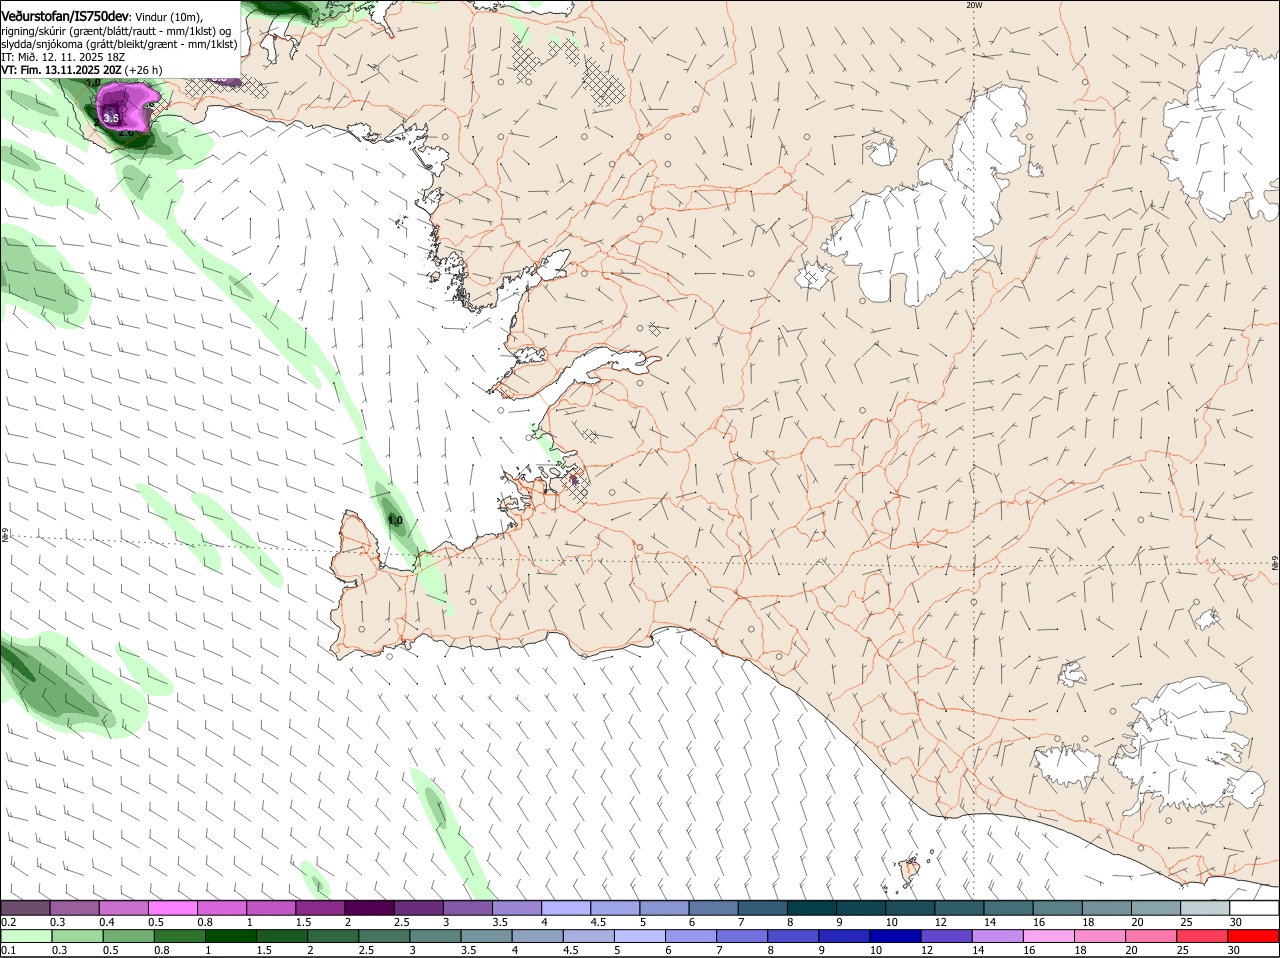Pick upper-row dark teal swatch between 8 and 9
The width and height of the screenshot is (1280, 958).
(812, 908)
